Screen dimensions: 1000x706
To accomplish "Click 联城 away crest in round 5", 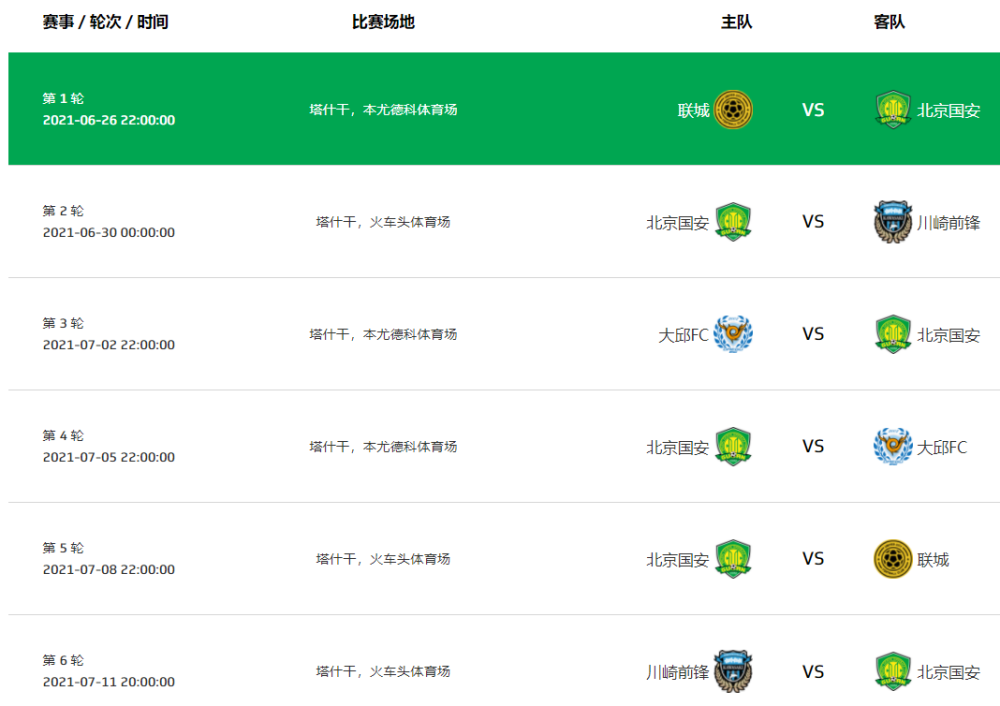I will [x=892, y=559].
